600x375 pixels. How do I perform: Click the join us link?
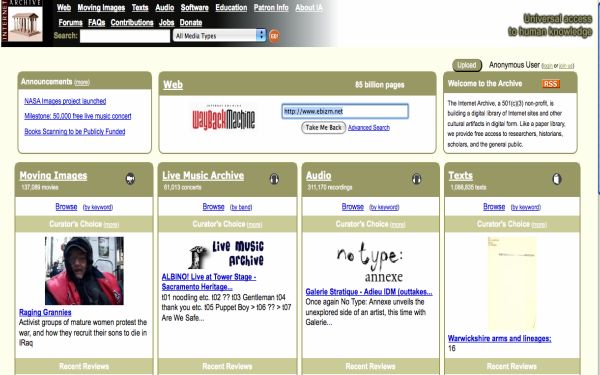pyautogui.click(x=566, y=66)
